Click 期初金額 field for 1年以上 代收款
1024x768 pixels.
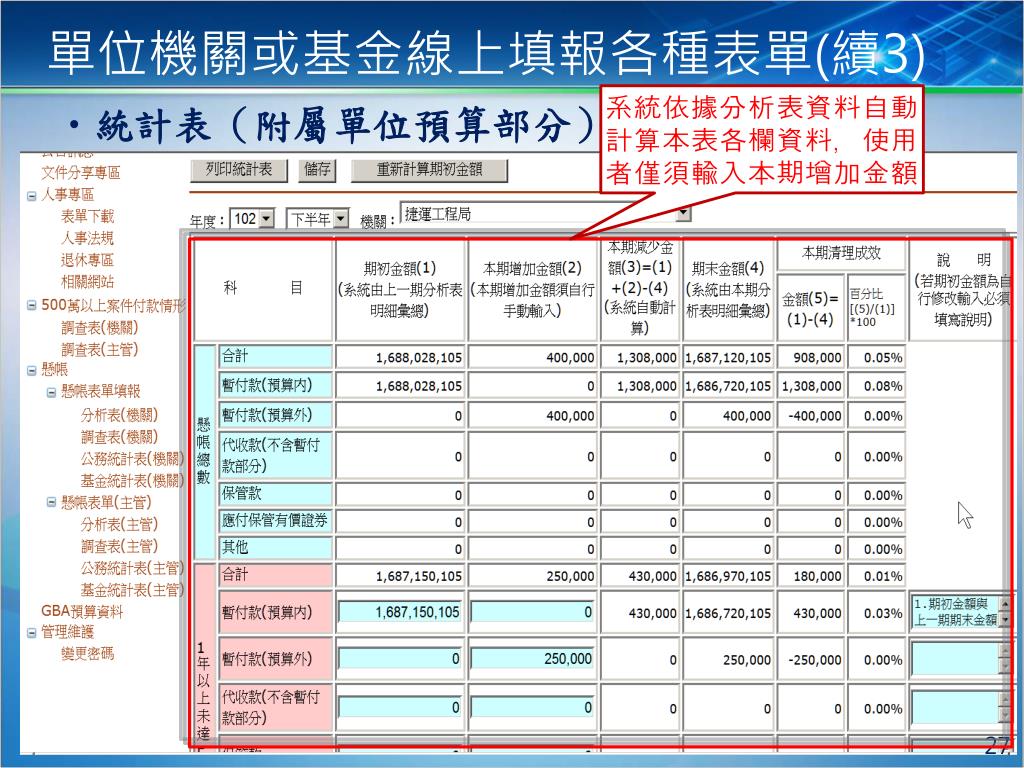click(x=400, y=707)
